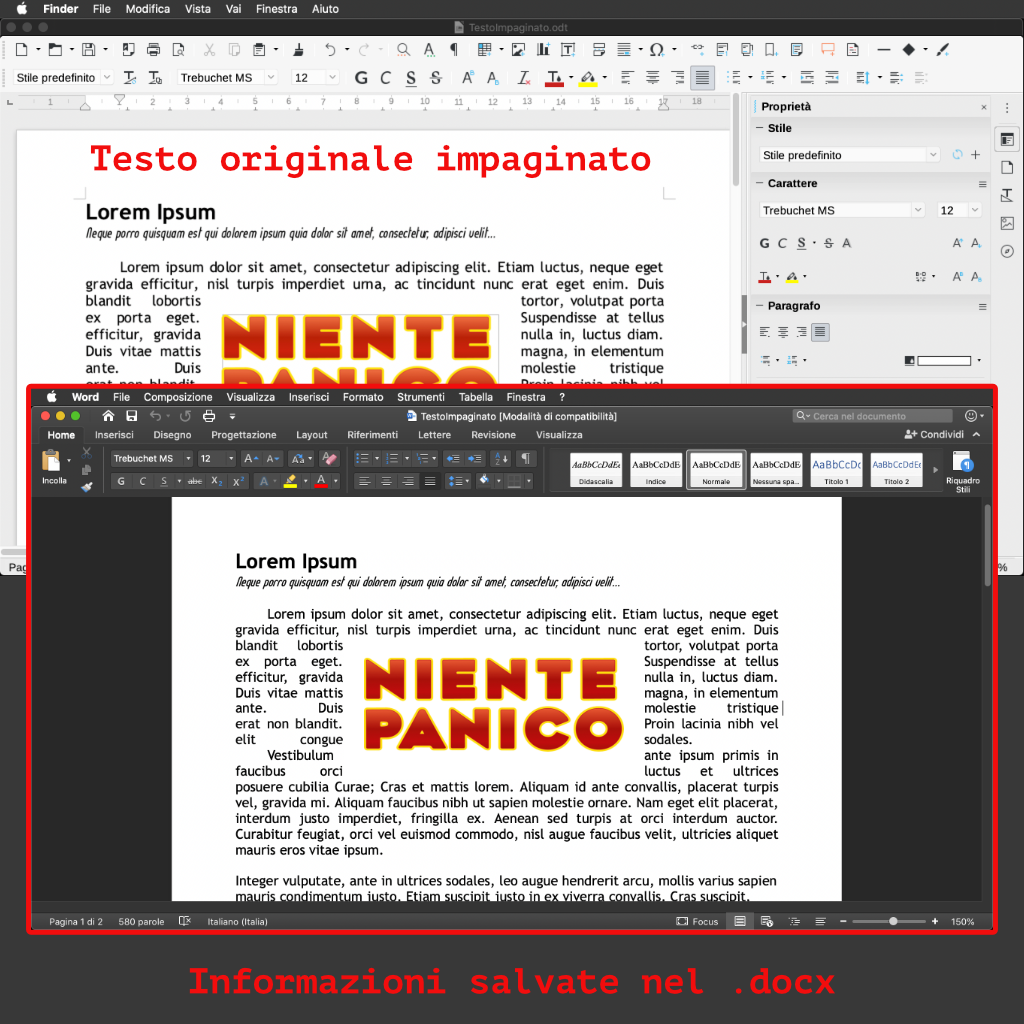Switch to the Layout ribbon tab

coord(311,435)
